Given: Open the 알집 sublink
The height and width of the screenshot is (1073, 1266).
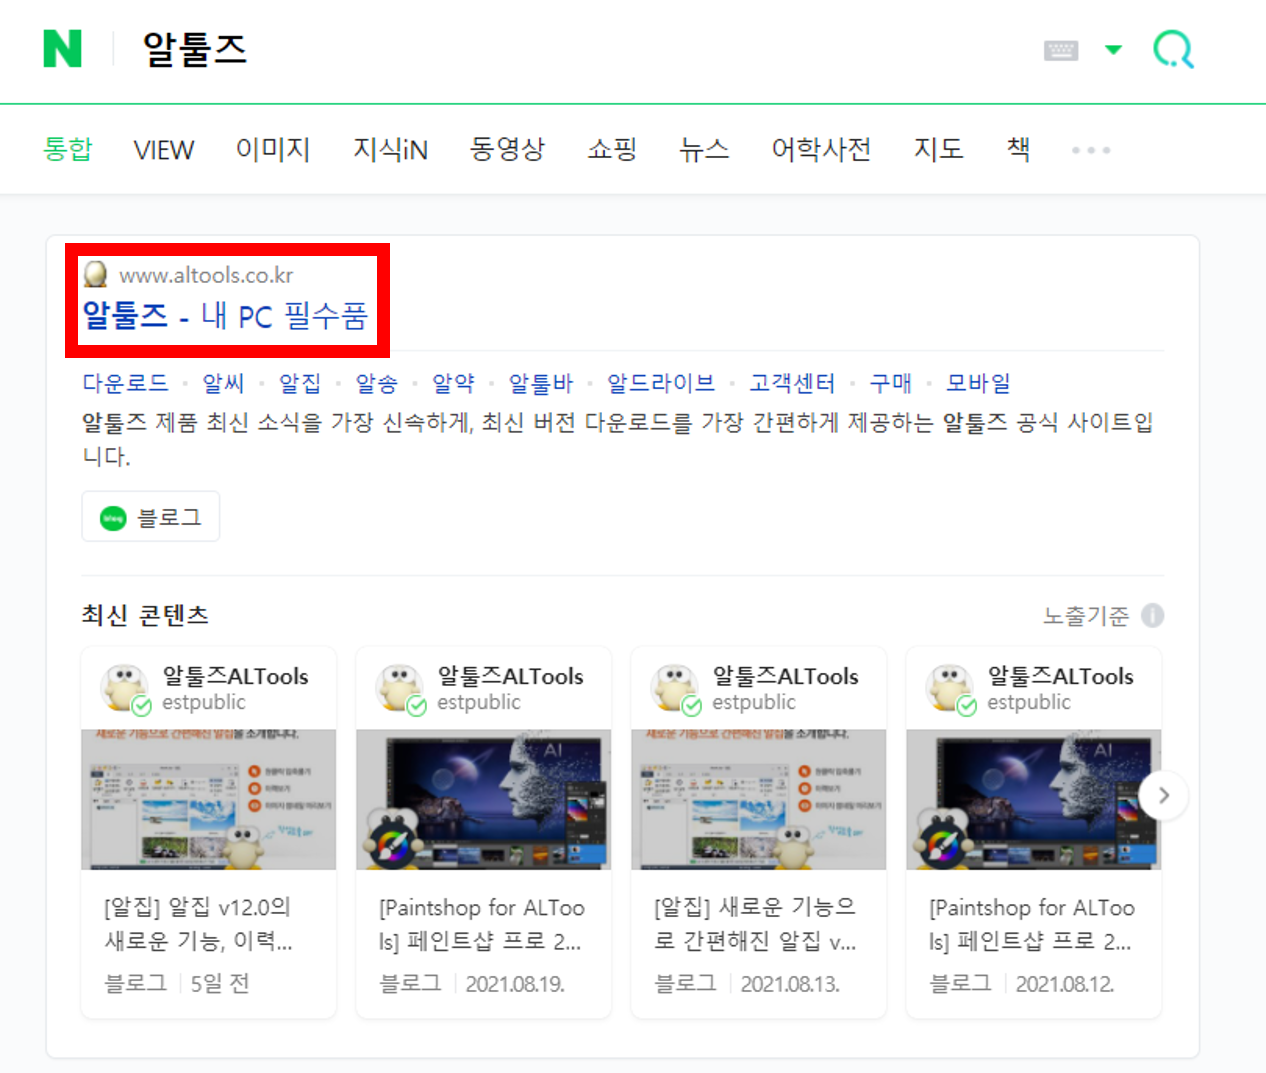Looking at the screenshot, I should [x=300, y=383].
